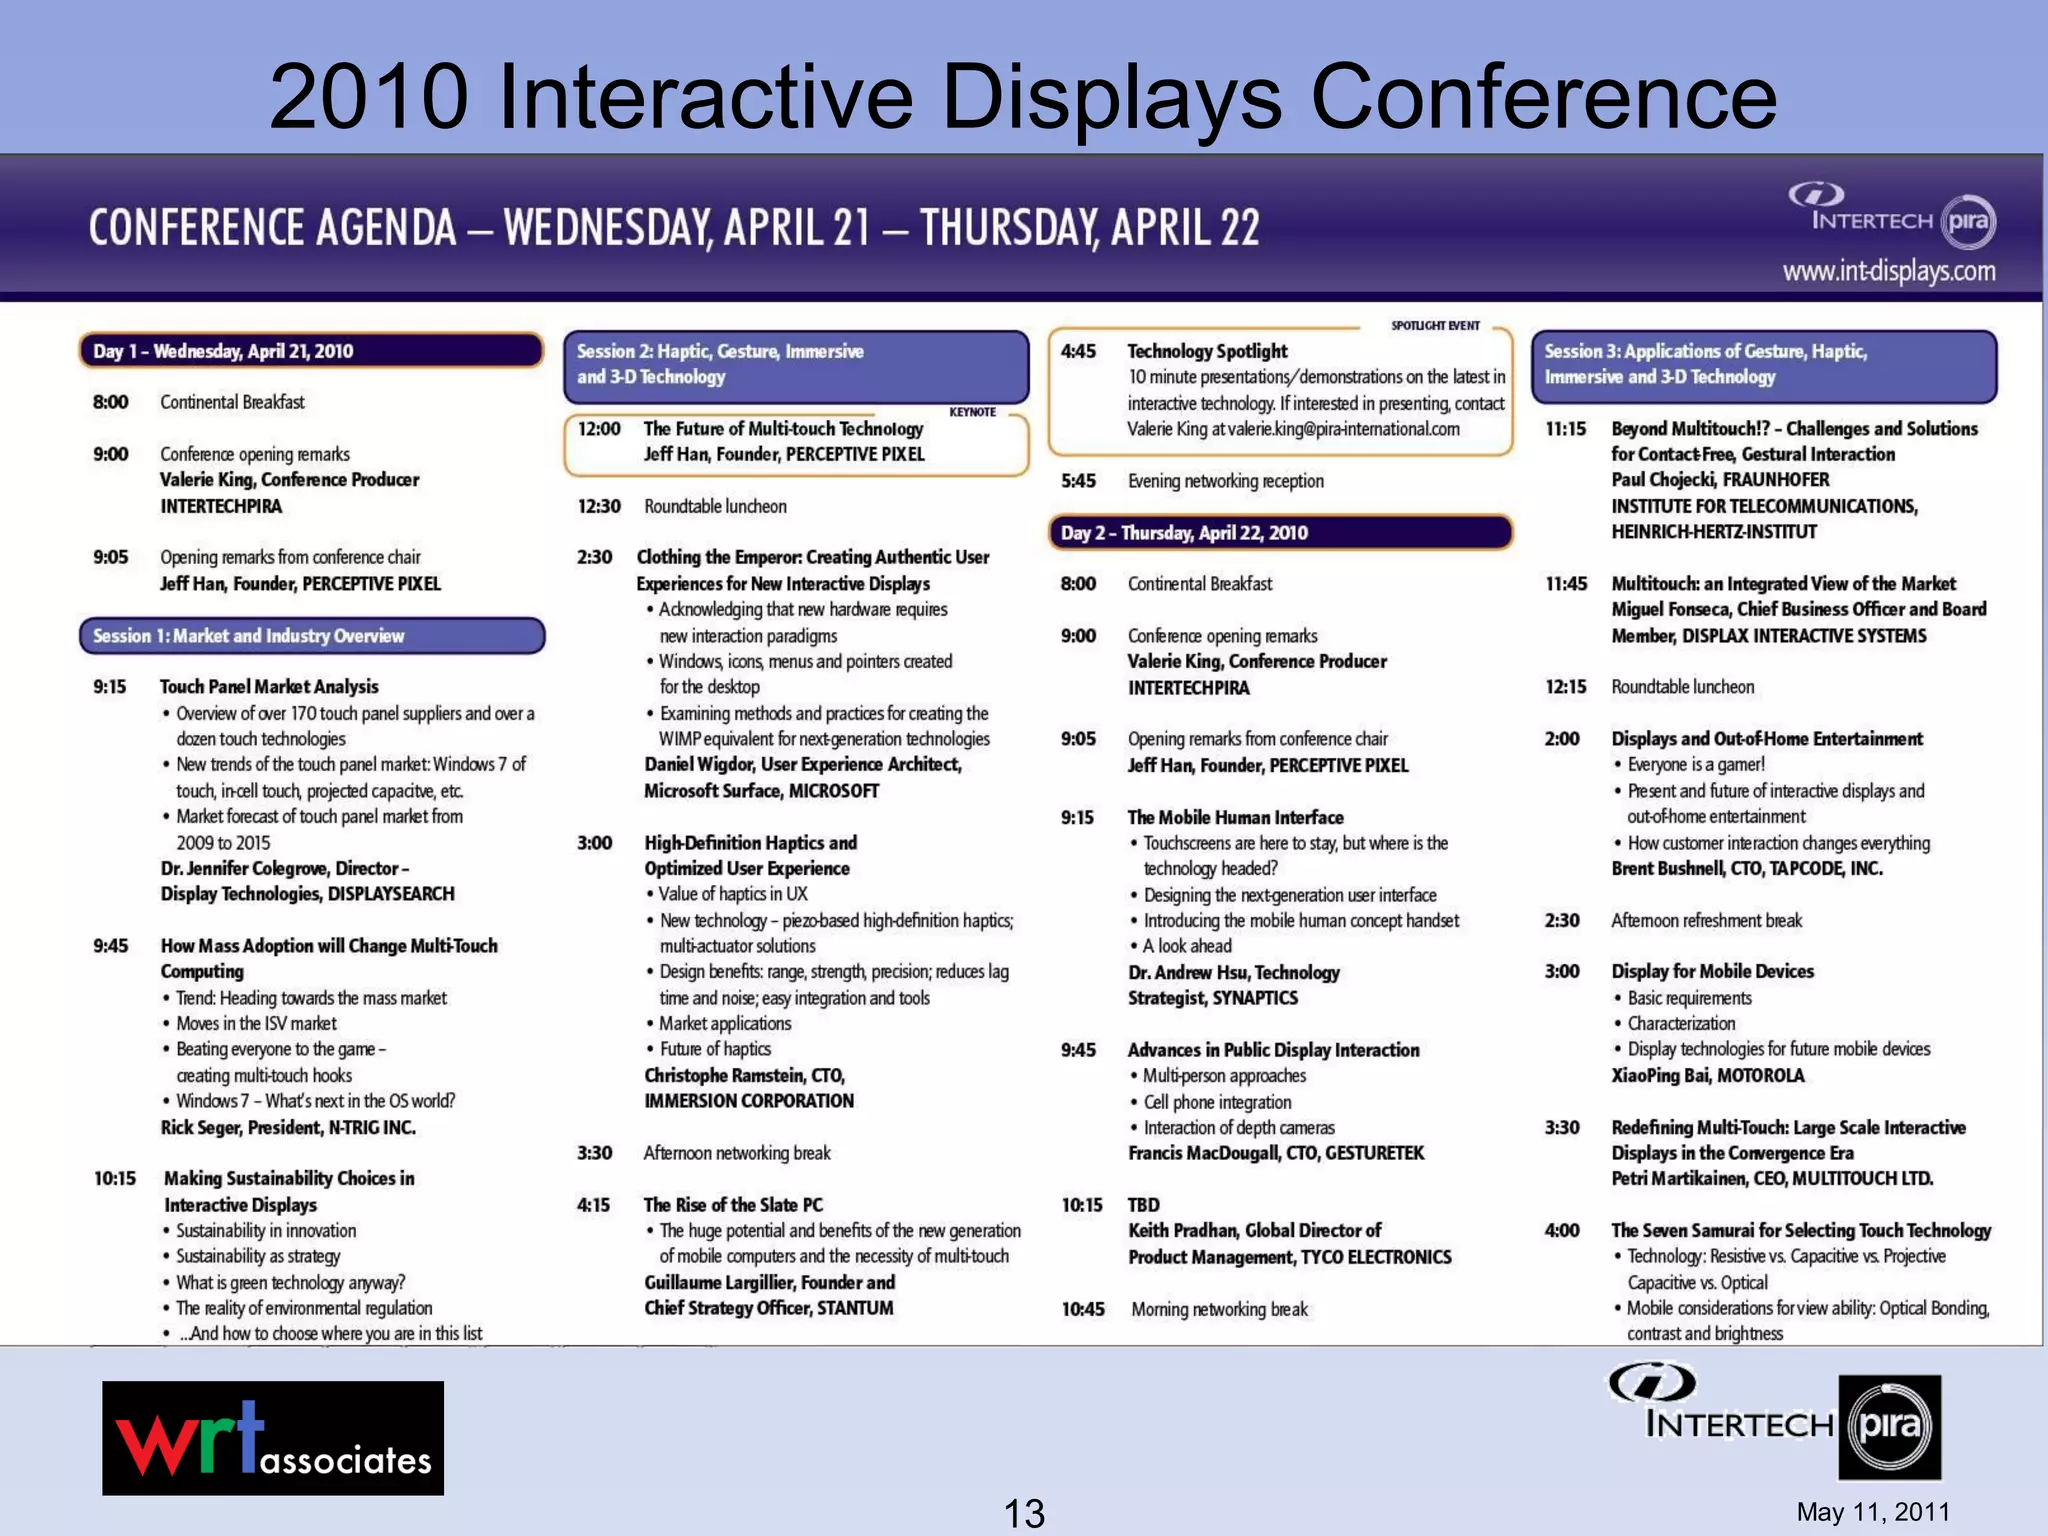The image size is (2048, 1536).
Task: Select 'Morning networking break' entry
Action: (x=1219, y=1309)
